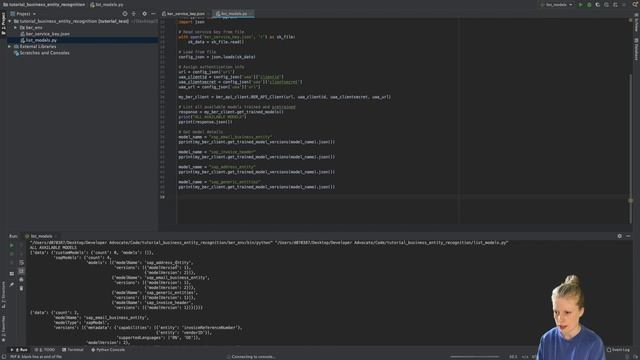This screenshot has width=640, height=360.
Task: Open the Terminal tool window
Action: tap(73, 350)
